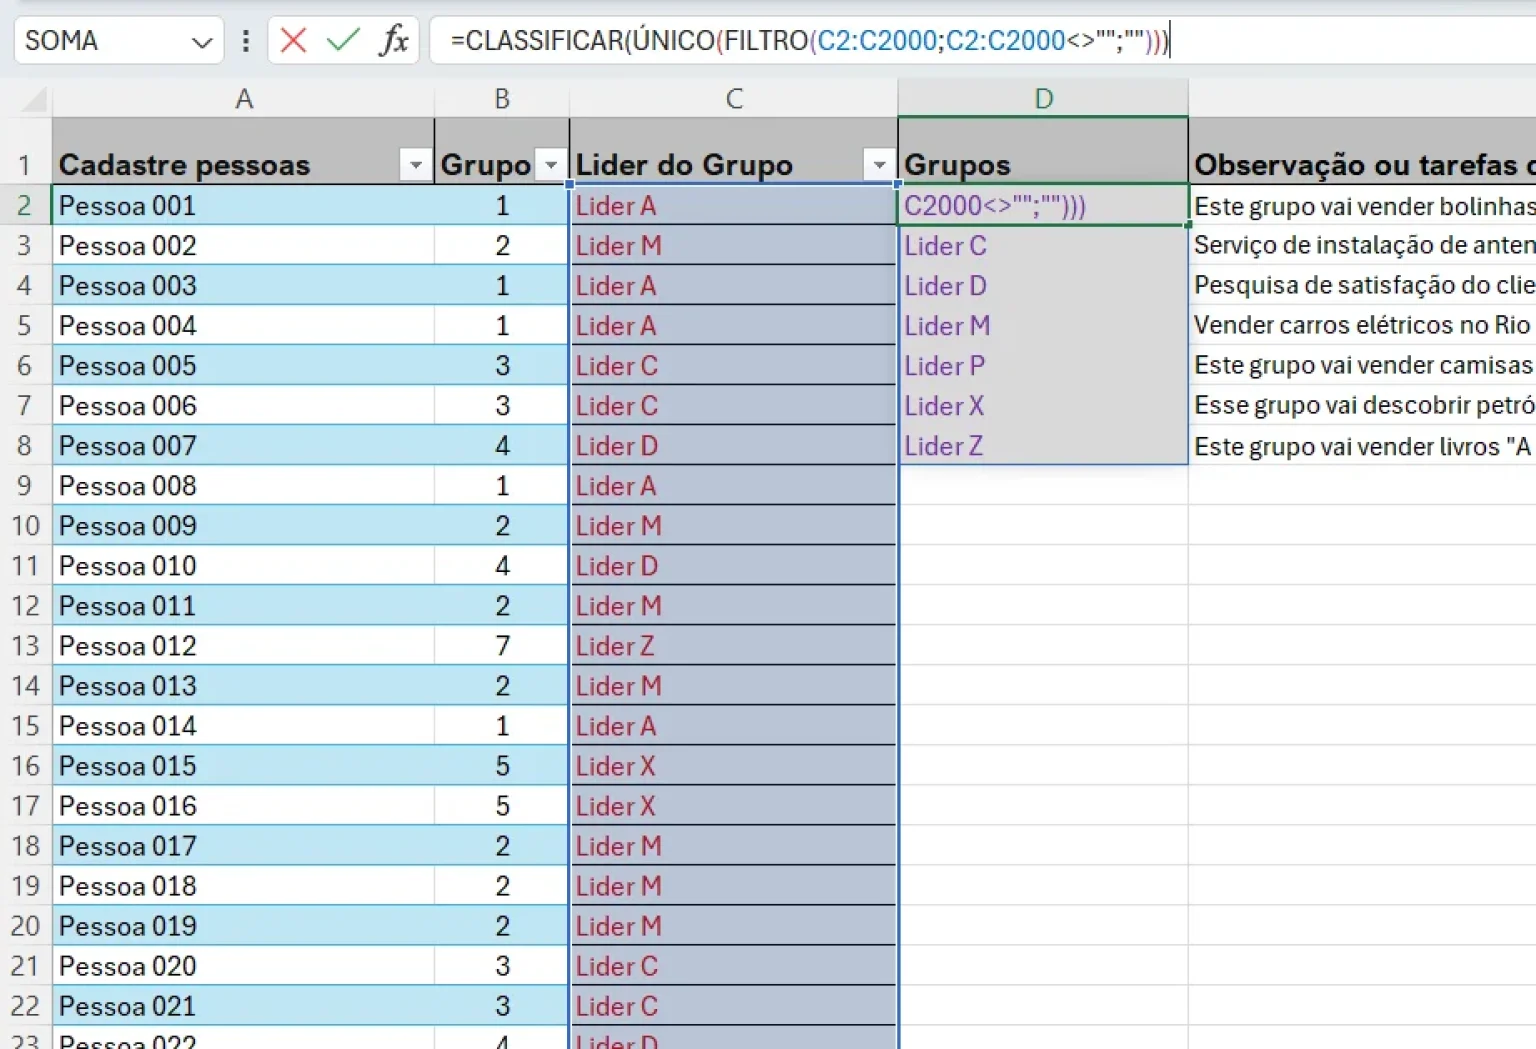Click group number 7 in row 13

[502, 645]
